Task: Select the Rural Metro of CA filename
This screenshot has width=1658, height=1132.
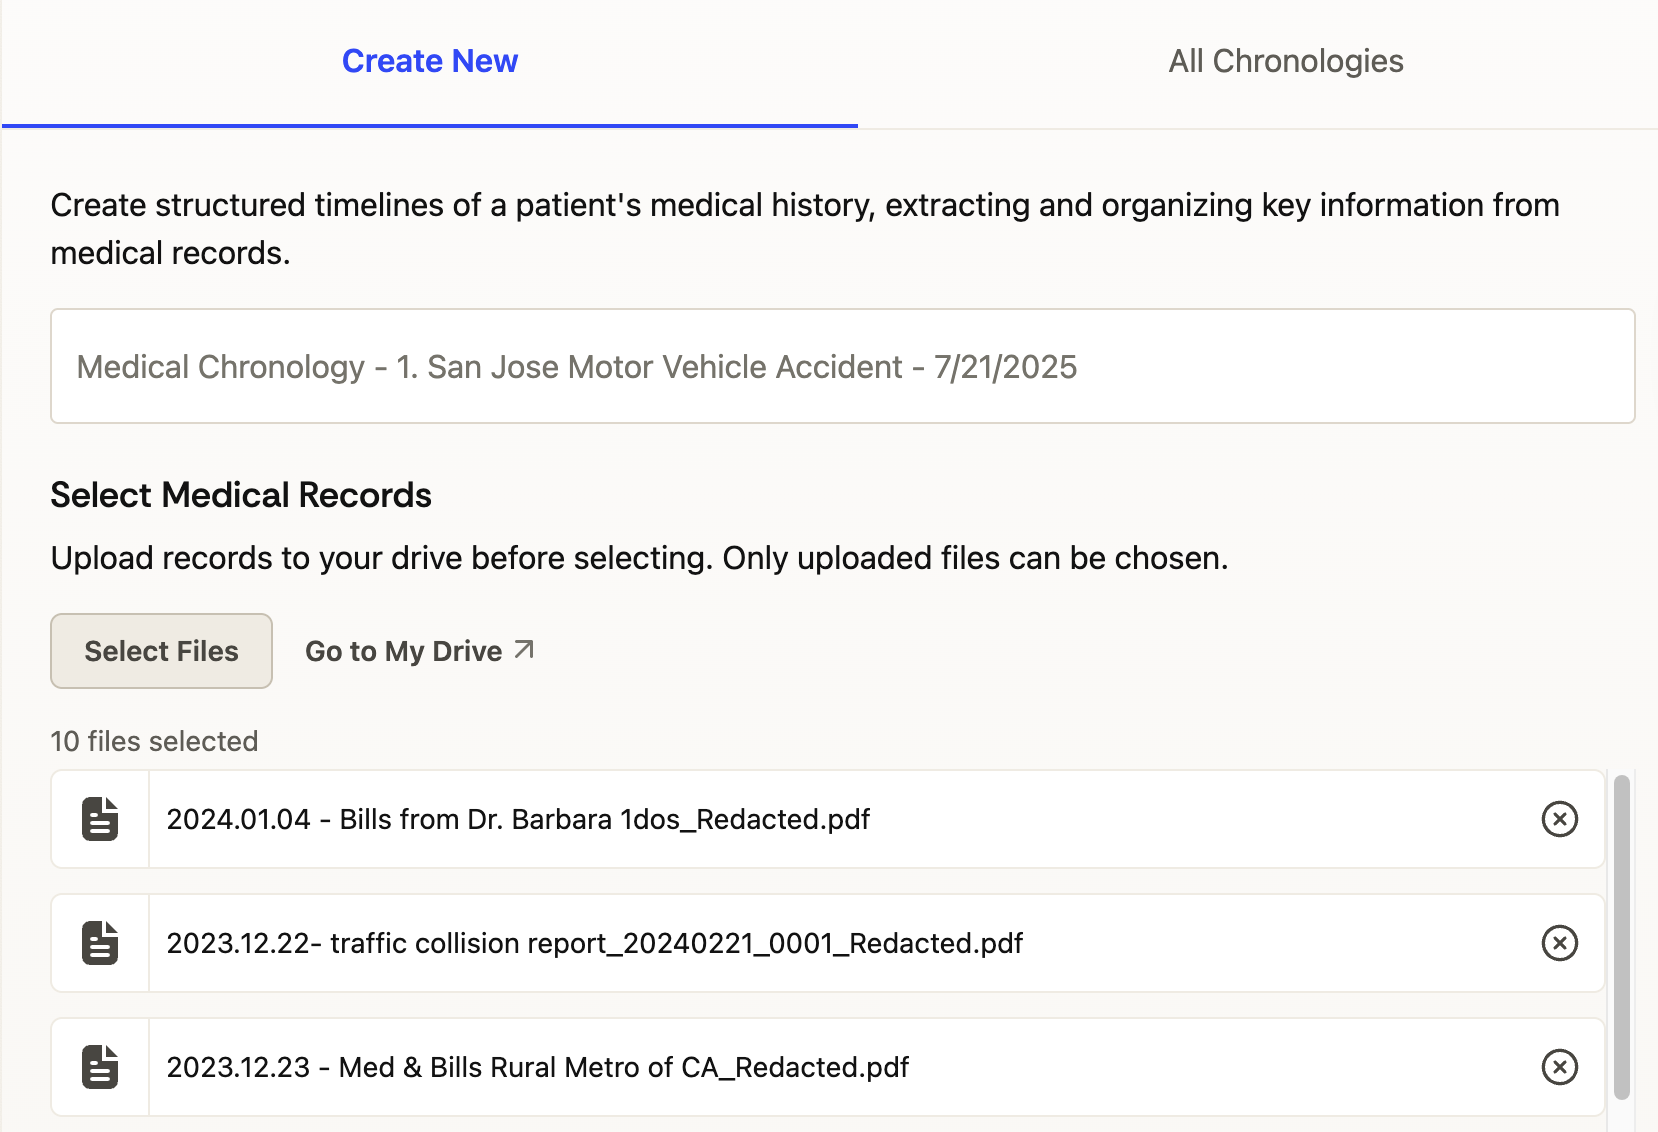Action: tap(537, 1067)
